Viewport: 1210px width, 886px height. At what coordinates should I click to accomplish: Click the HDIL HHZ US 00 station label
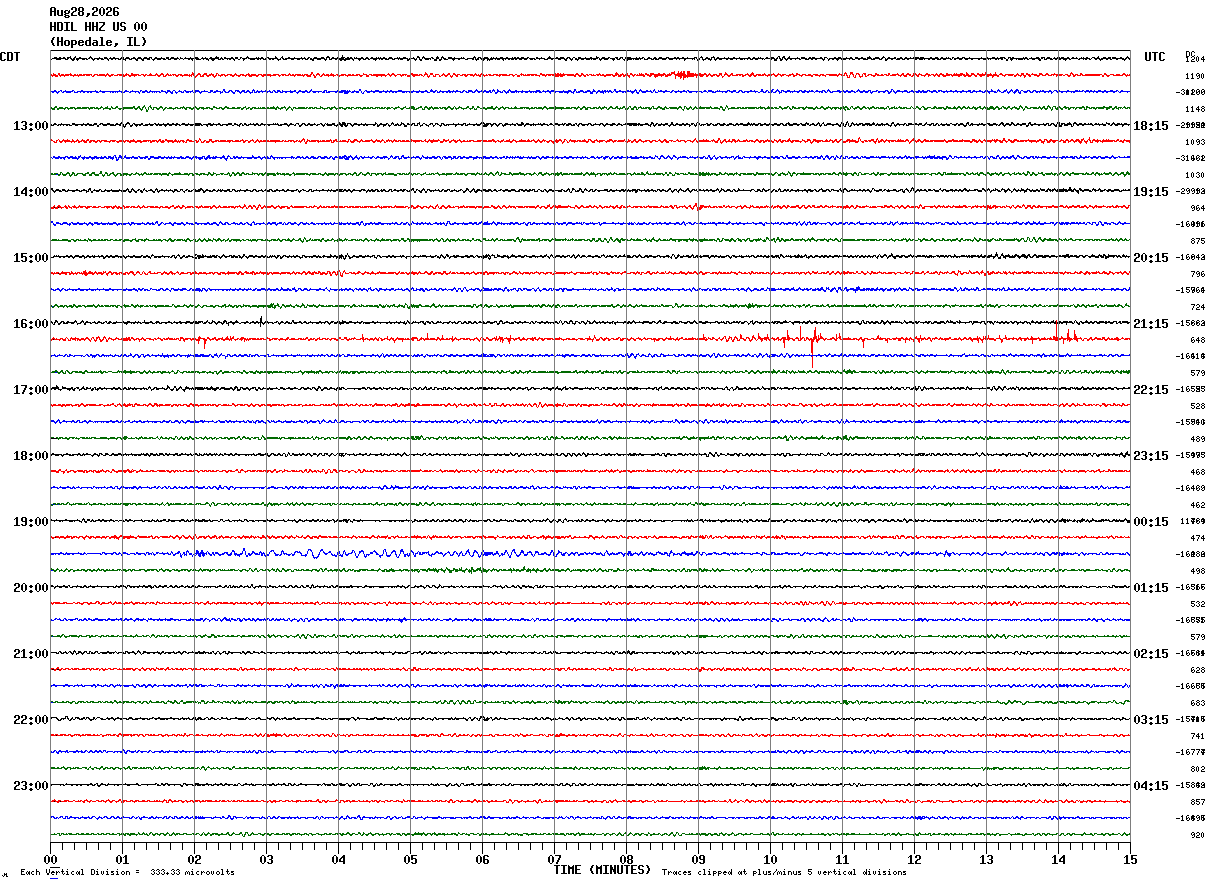pyautogui.click(x=98, y=27)
